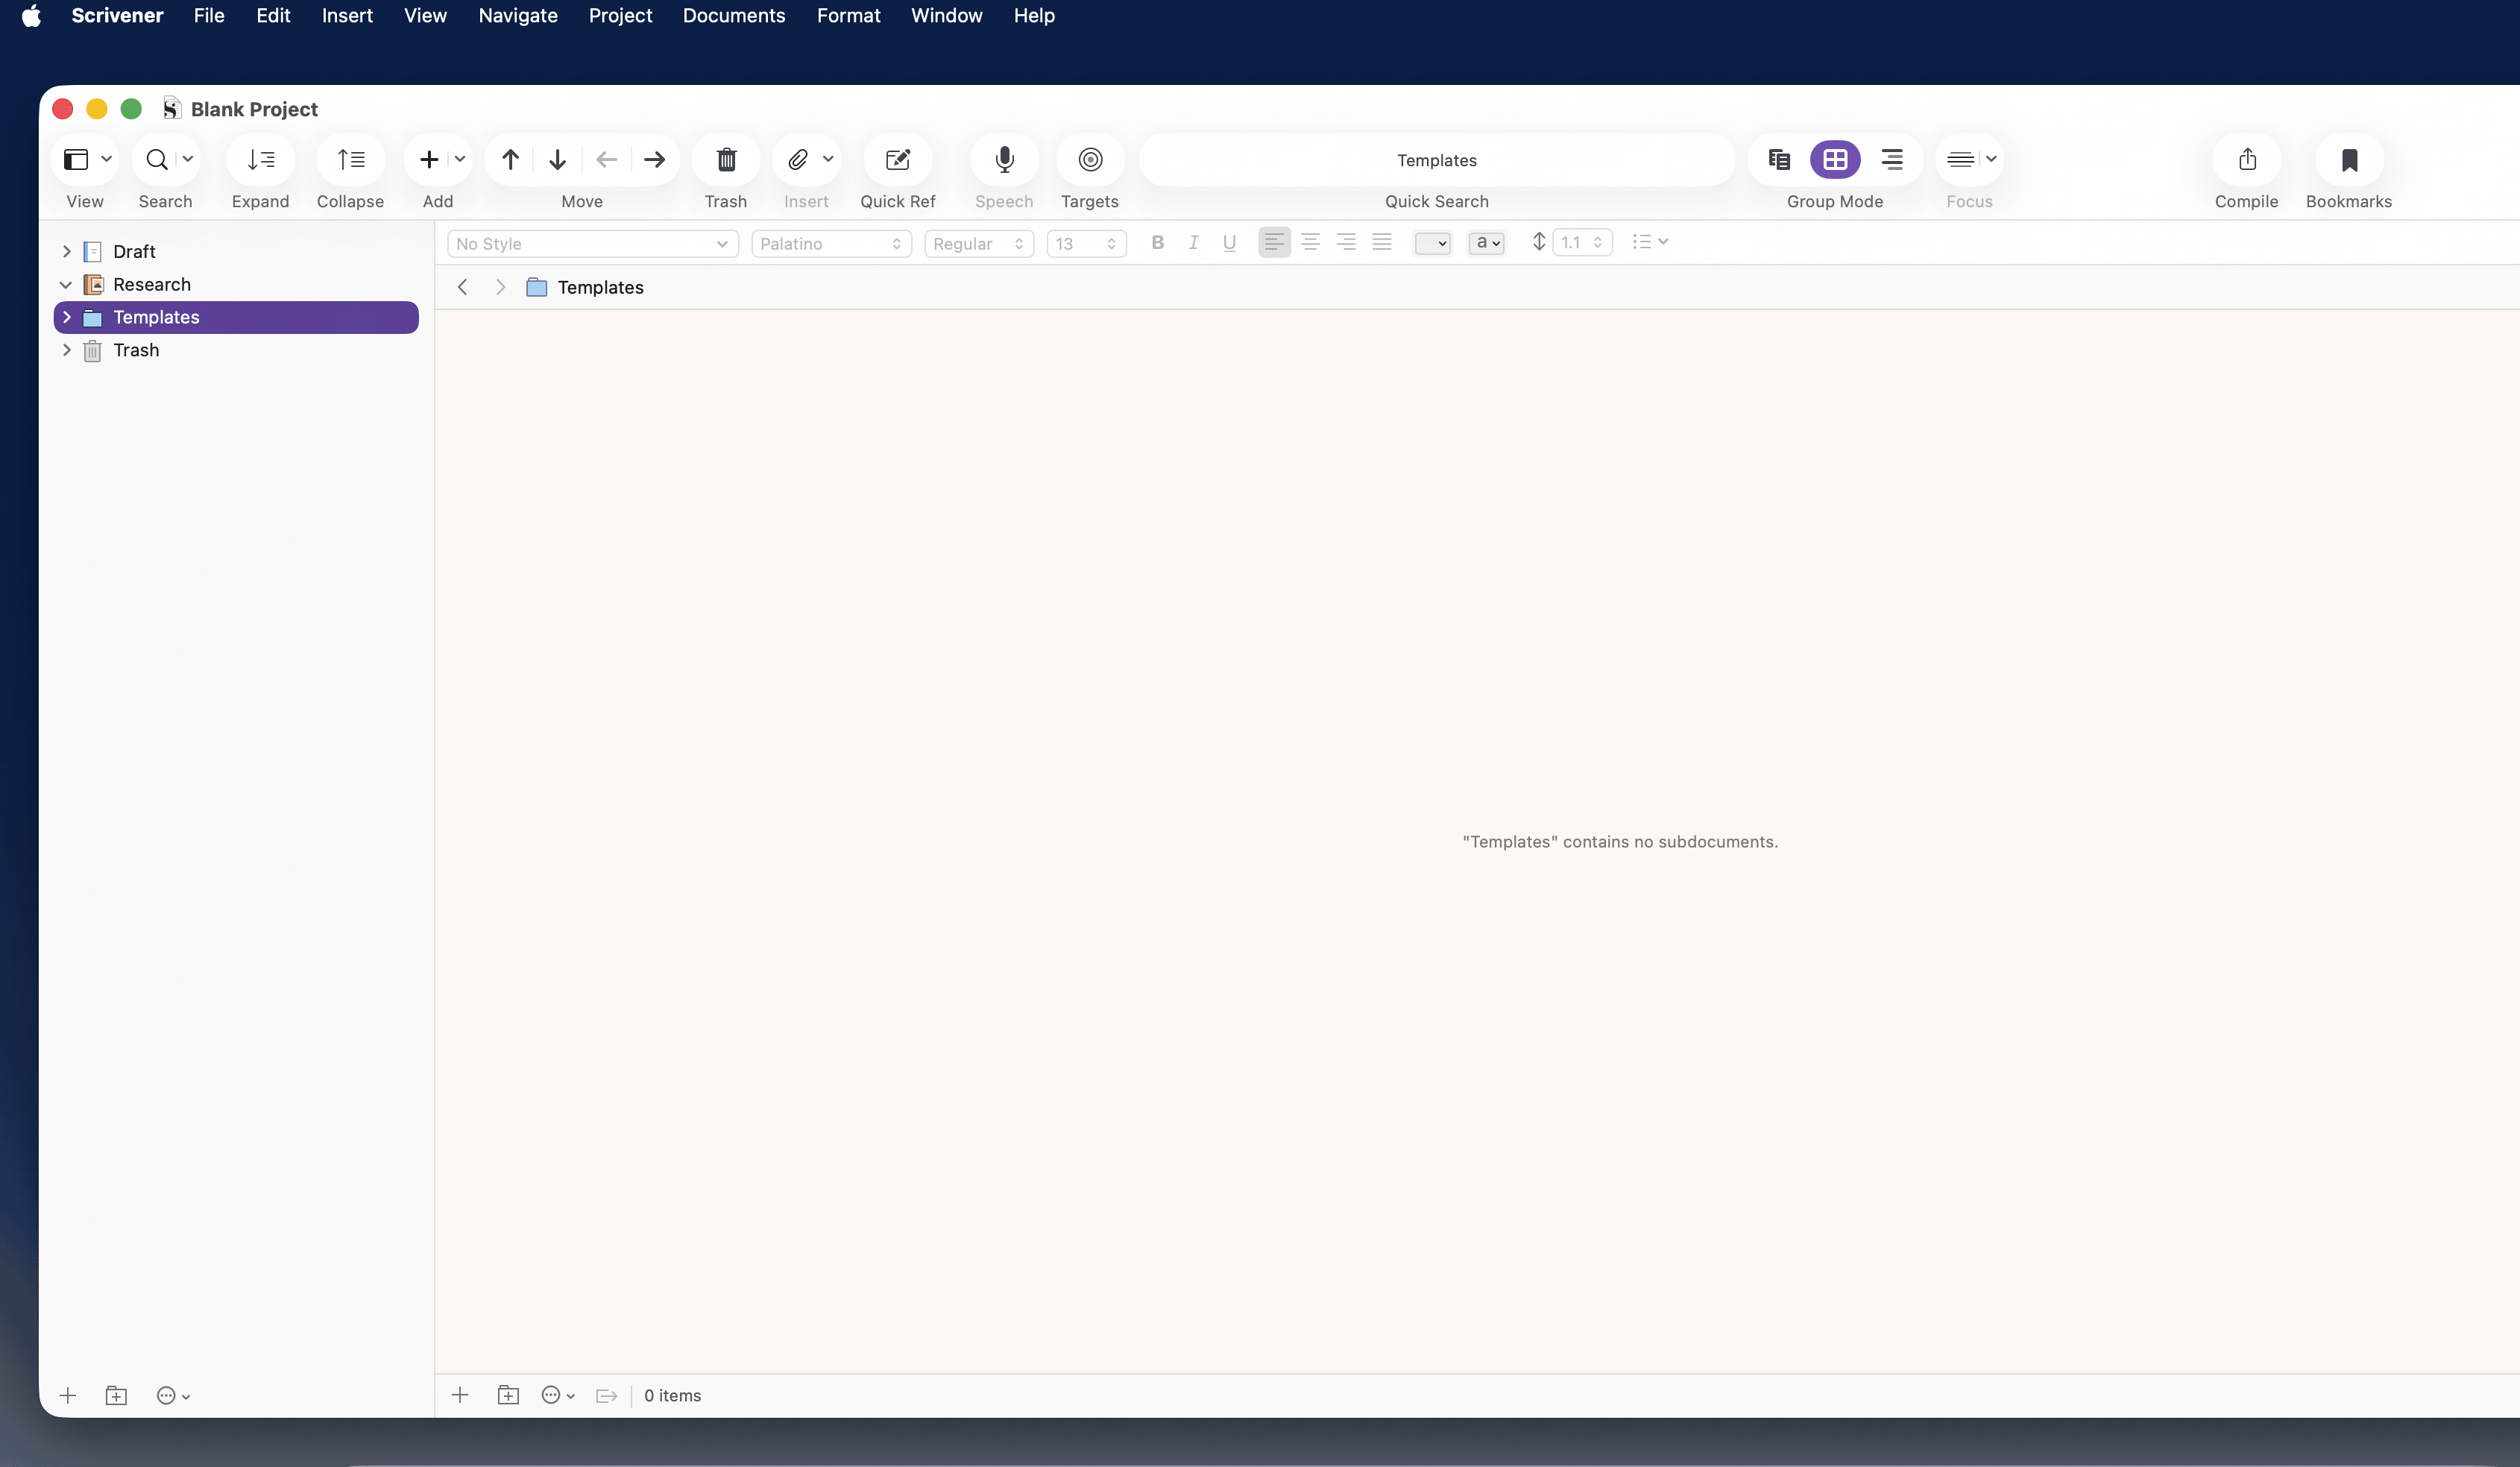Open the Navigate menu
2520x1467 pixels.
518,15
